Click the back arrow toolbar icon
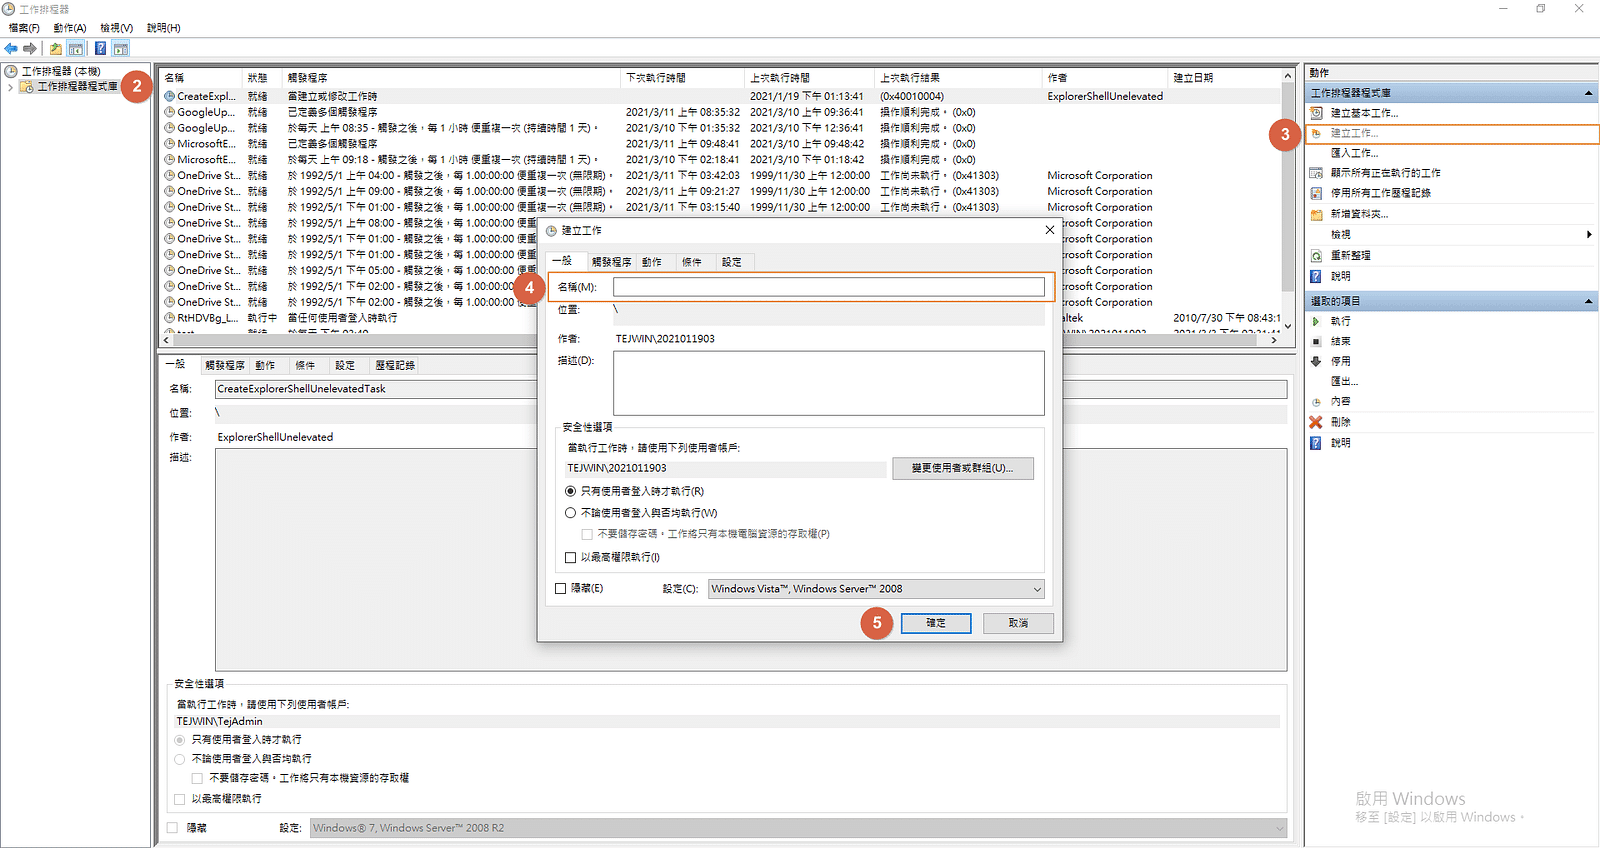The height and width of the screenshot is (848, 1600). (11, 48)
